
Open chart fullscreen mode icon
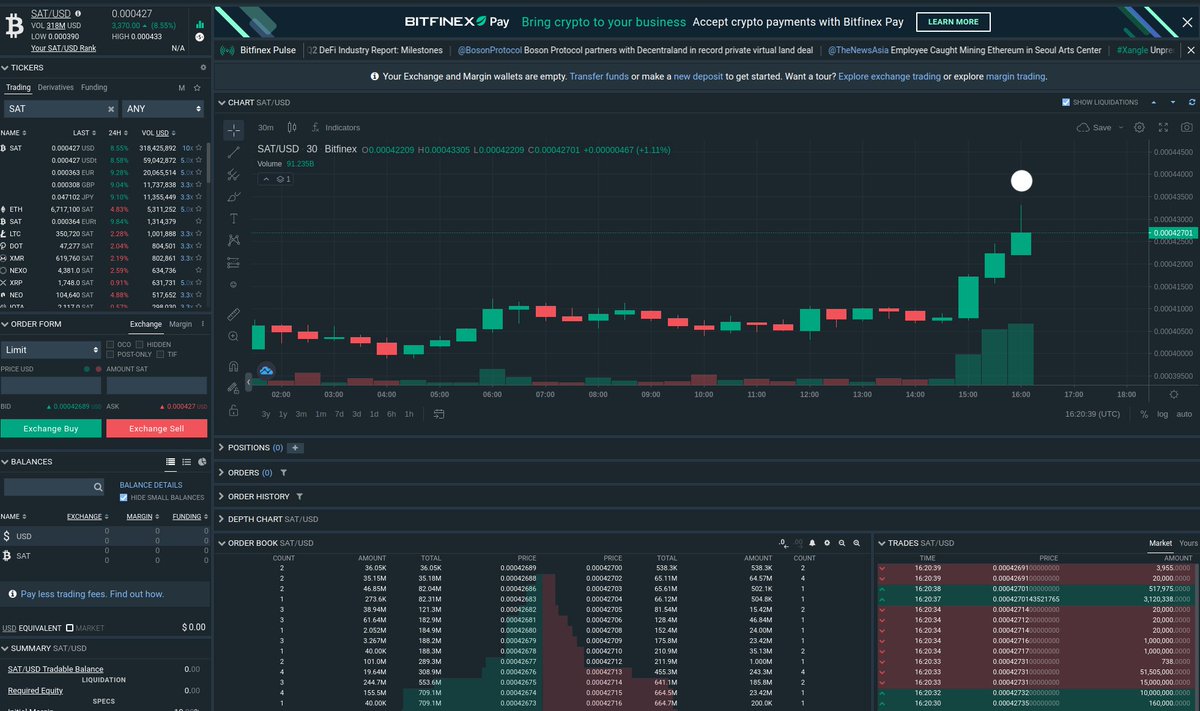(x=1163, y=127)
